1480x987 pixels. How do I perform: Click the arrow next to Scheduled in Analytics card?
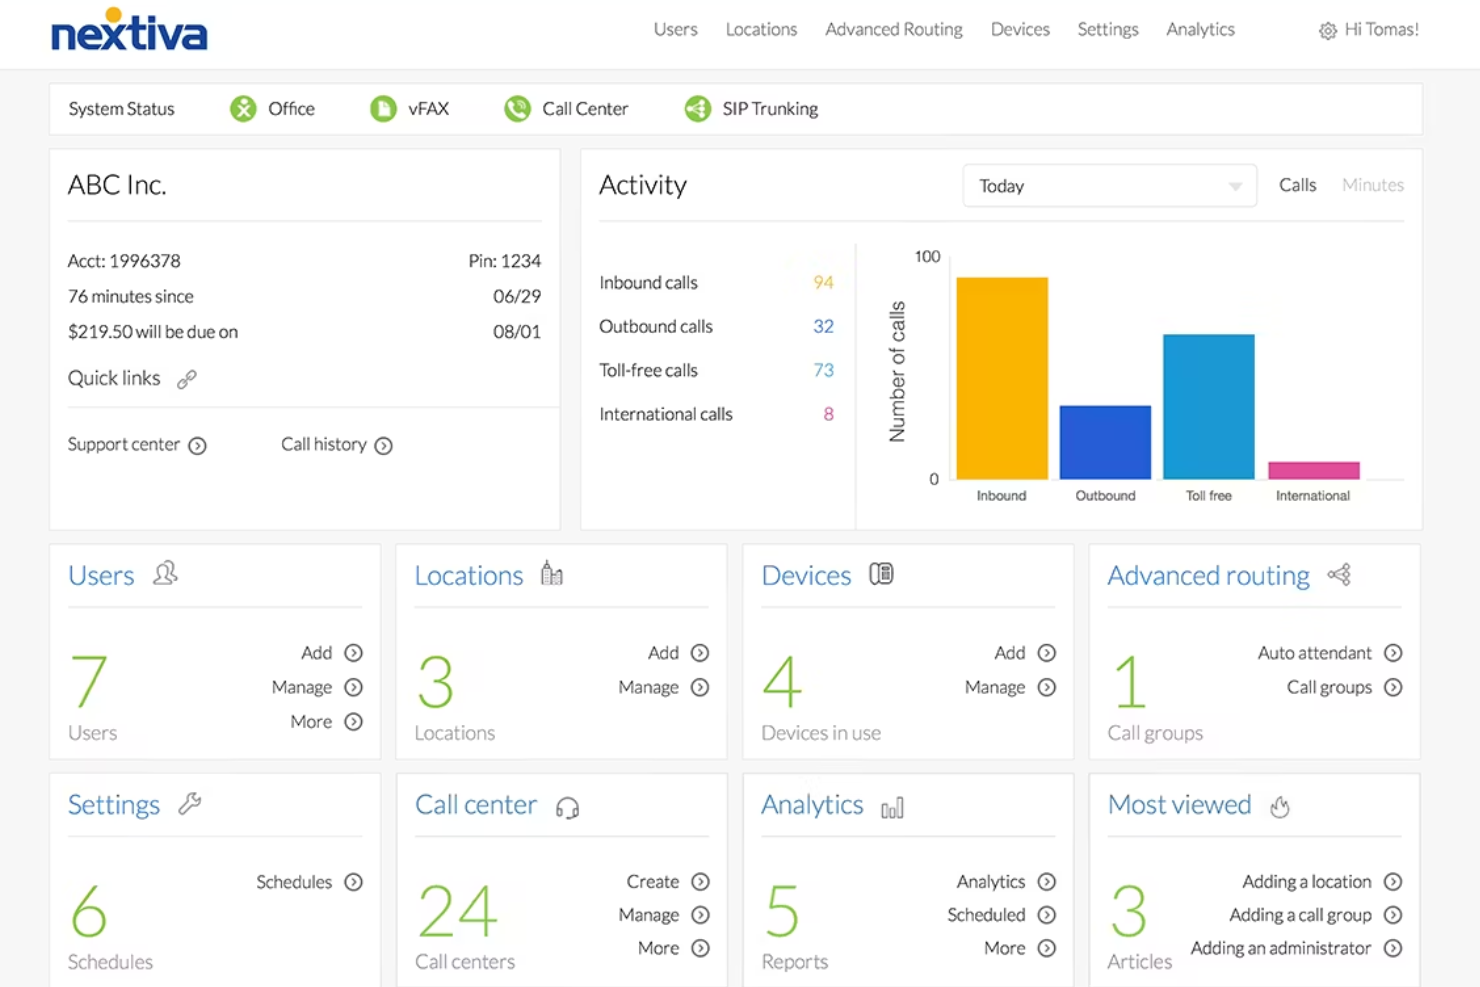point(1046,915)
